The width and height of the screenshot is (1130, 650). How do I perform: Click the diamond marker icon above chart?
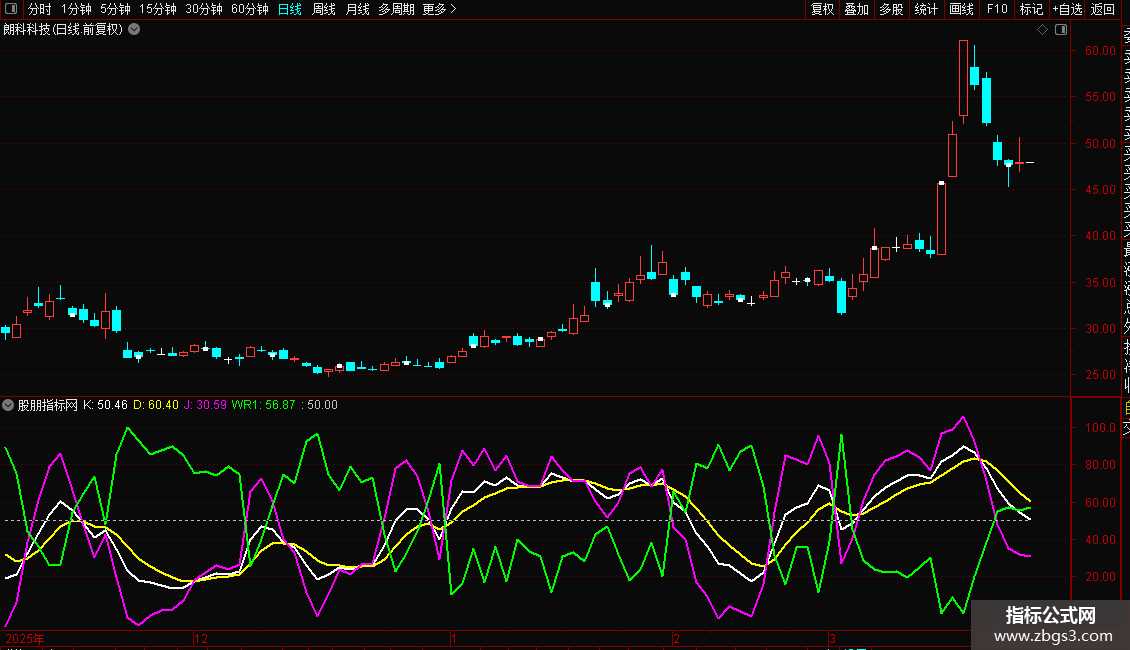(1042, 30)
